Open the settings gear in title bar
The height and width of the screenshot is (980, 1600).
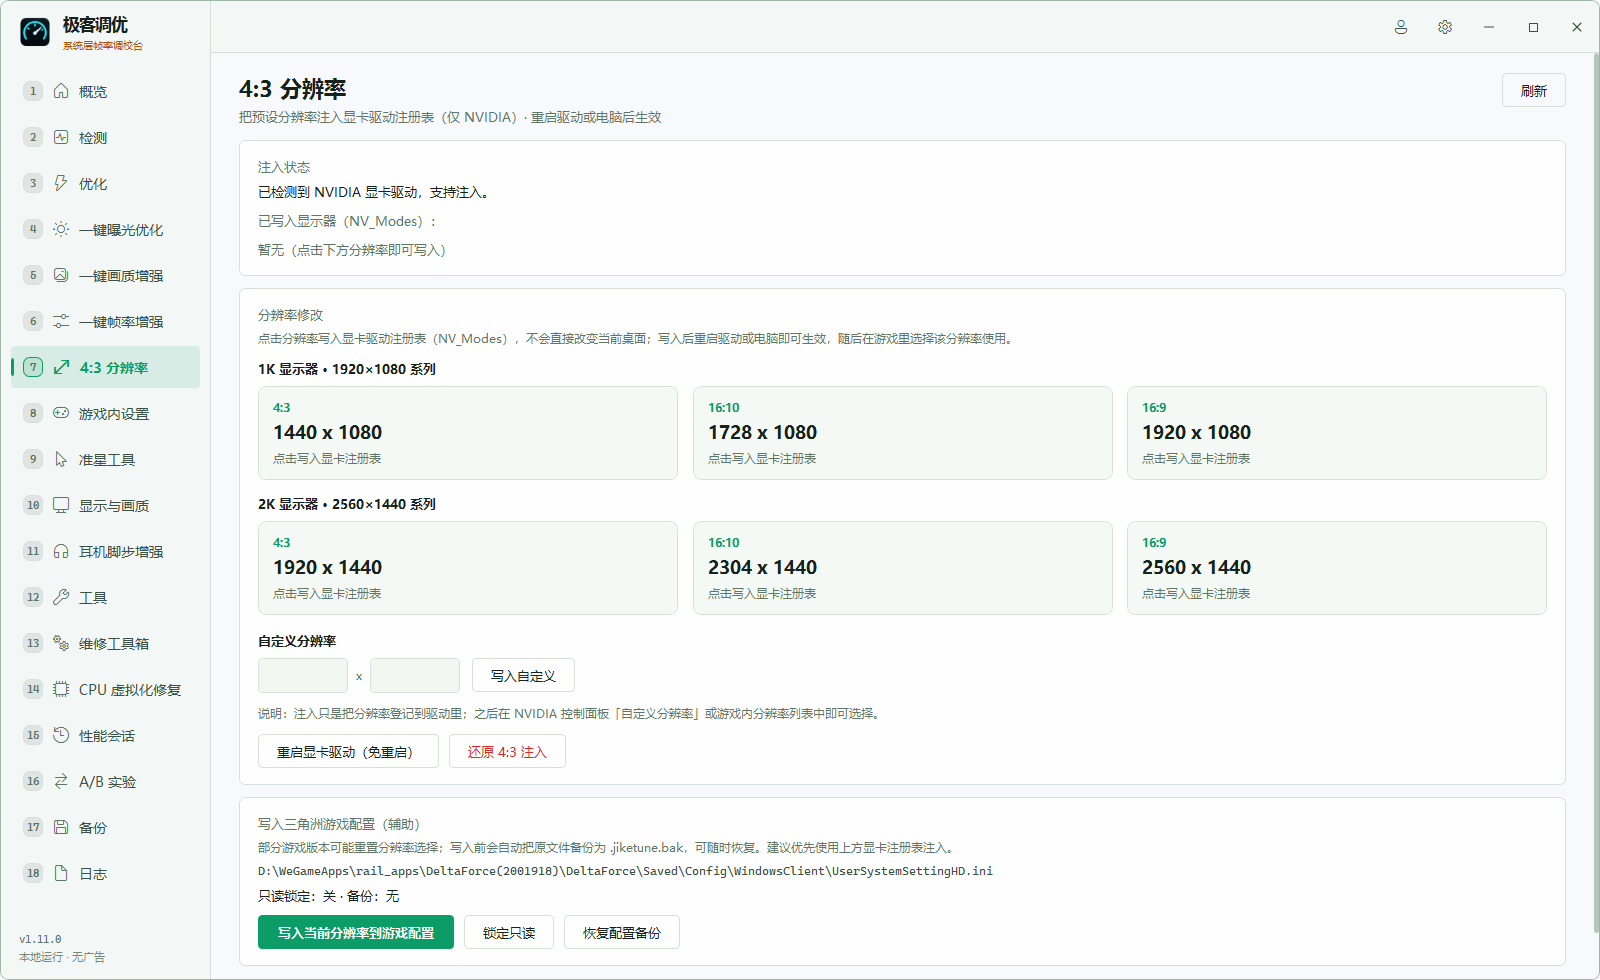click(x=1445, y=27)
